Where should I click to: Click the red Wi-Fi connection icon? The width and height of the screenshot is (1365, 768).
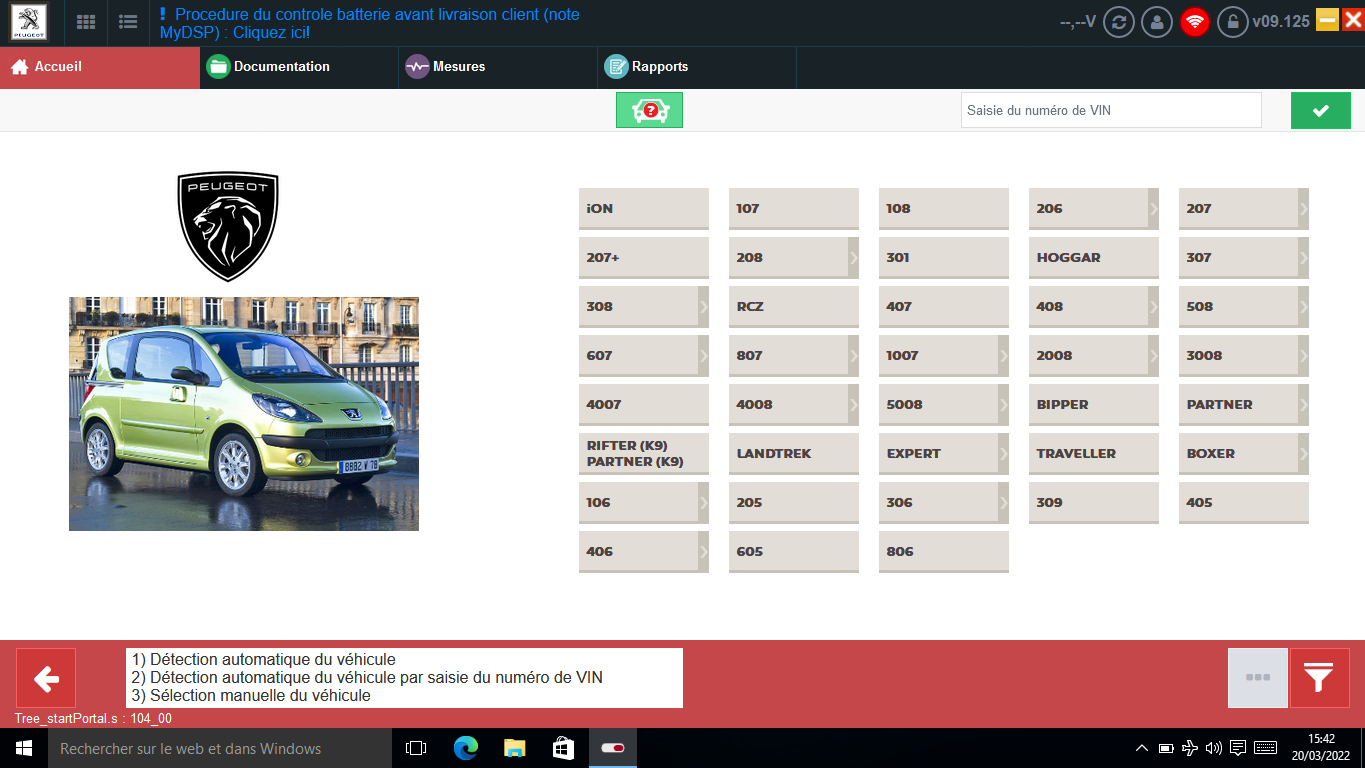1195,22
